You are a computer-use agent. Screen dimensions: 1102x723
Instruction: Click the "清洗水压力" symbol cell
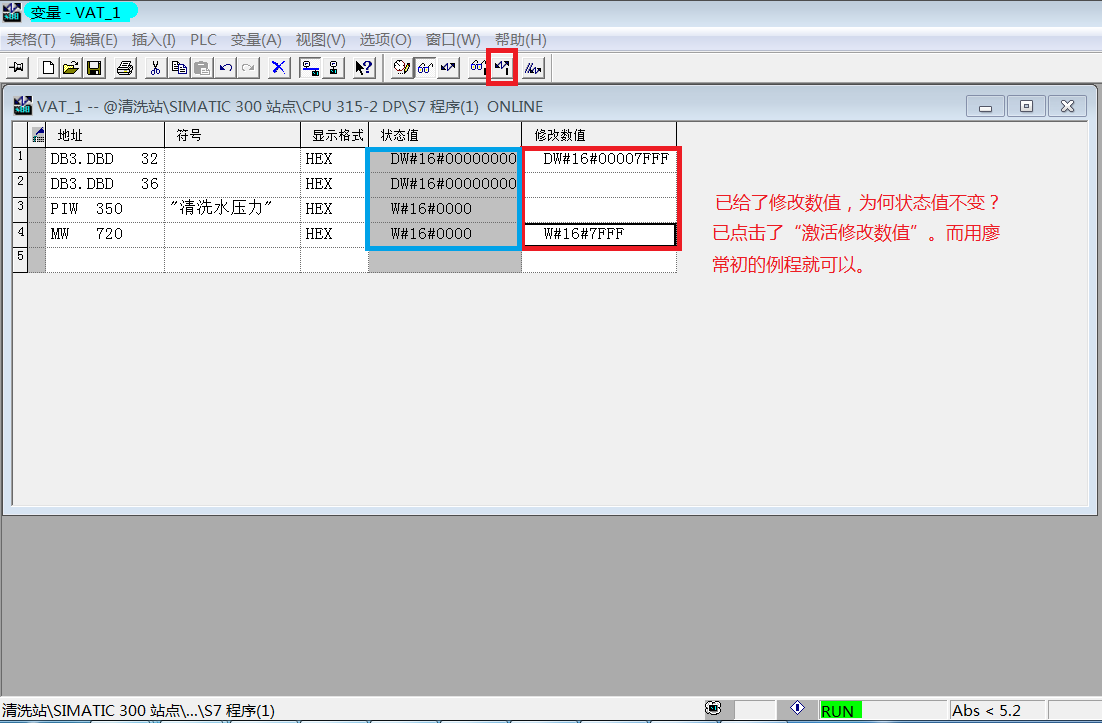[233, 209]
